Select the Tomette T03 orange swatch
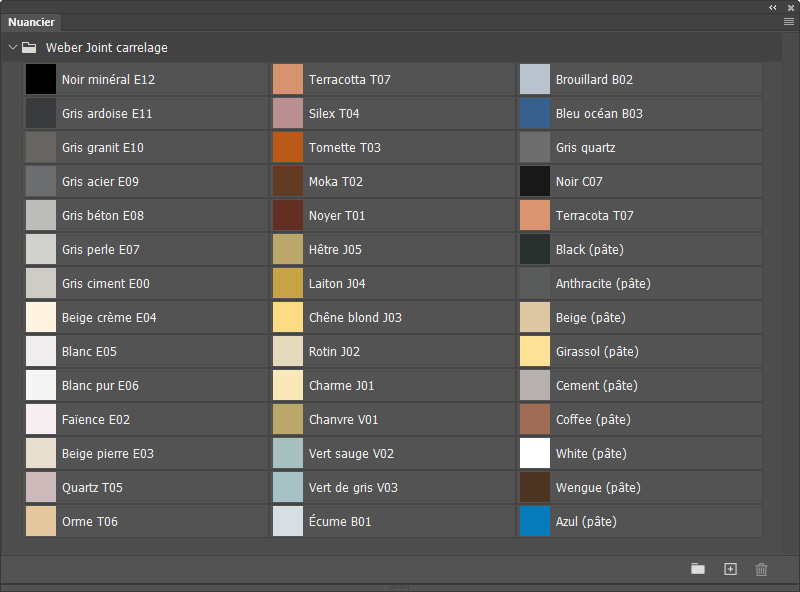This screenshot has width=800, height=592. [x=288, y=147]
